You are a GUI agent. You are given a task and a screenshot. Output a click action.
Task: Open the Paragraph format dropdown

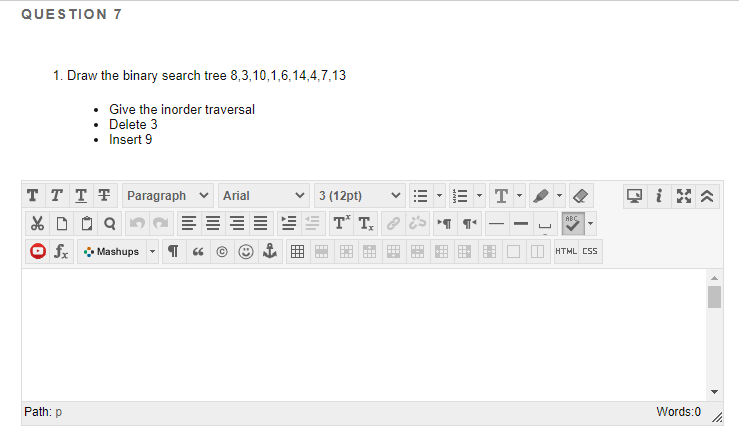168,196
